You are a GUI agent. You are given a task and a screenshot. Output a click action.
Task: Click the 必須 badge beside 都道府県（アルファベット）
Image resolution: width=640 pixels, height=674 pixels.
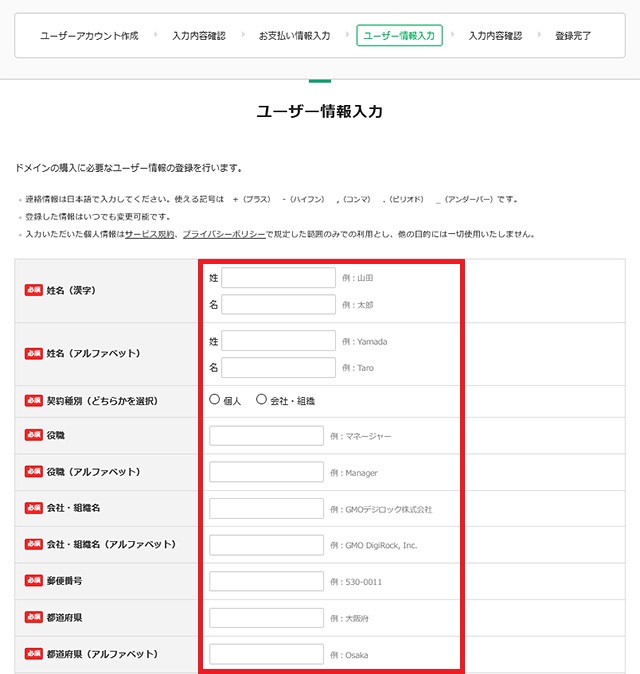click(x=34, y=654)
